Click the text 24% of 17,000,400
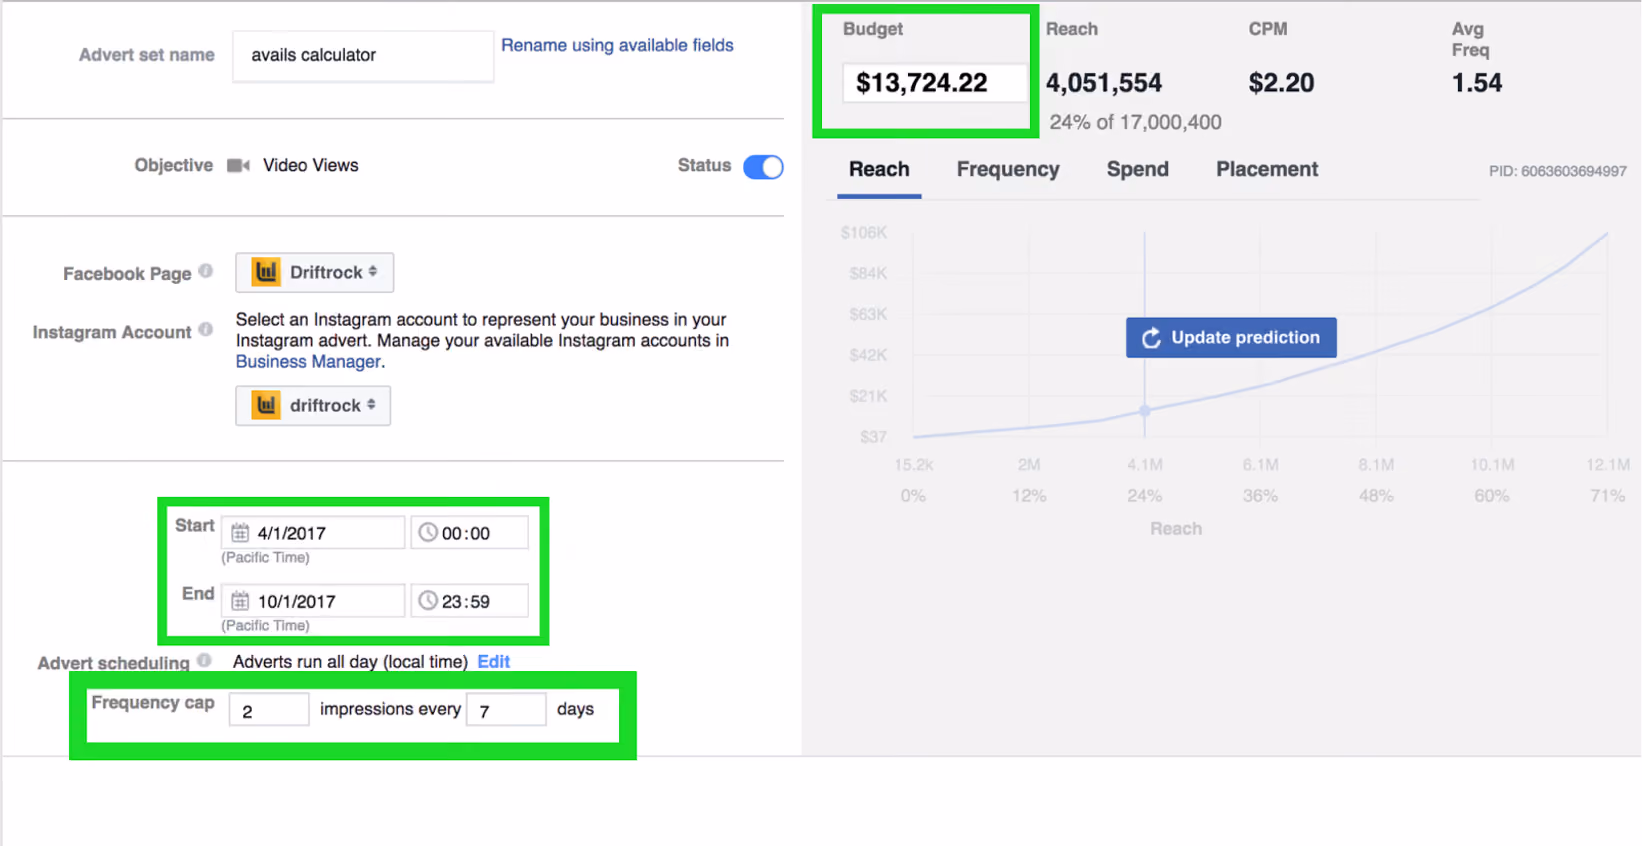 click(1135, 122)
